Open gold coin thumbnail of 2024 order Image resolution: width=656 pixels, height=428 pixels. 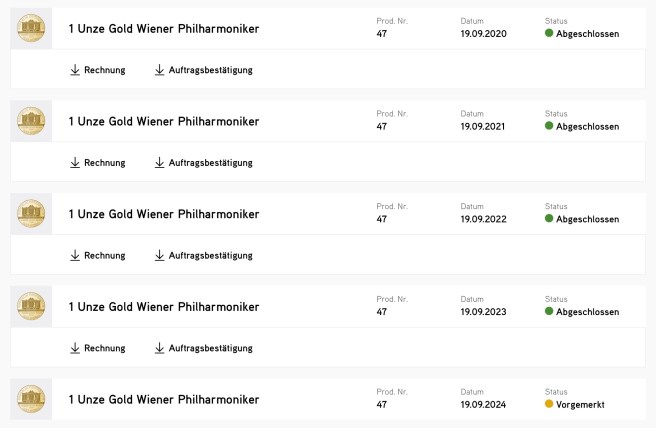[x=31, y=400]
